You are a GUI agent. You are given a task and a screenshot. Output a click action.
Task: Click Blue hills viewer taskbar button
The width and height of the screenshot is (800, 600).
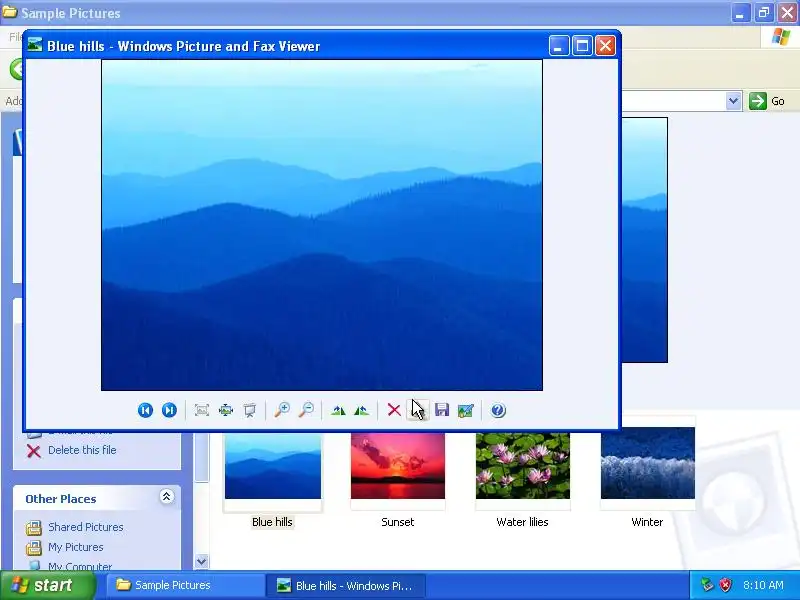click(345, 585)
